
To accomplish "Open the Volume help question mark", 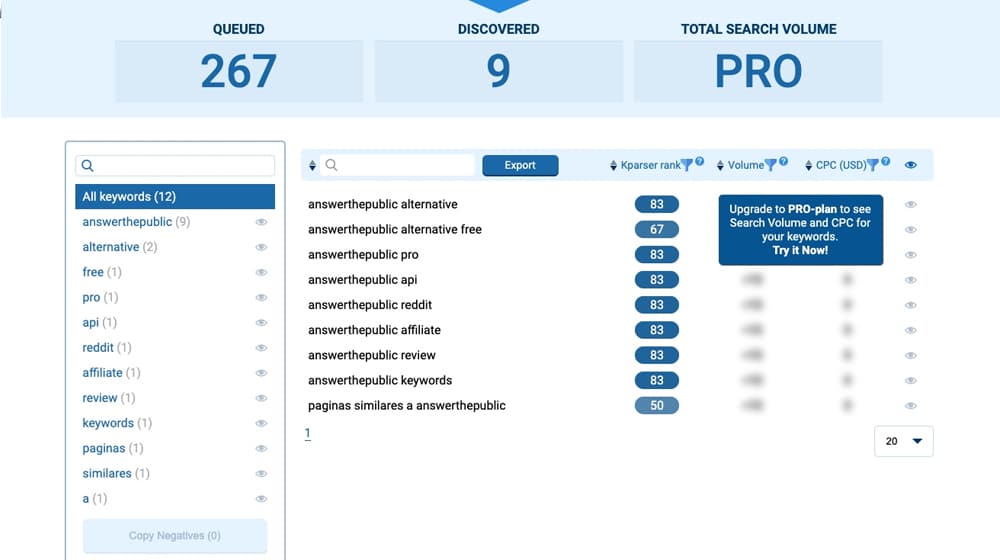I will [x=784, y=161].
